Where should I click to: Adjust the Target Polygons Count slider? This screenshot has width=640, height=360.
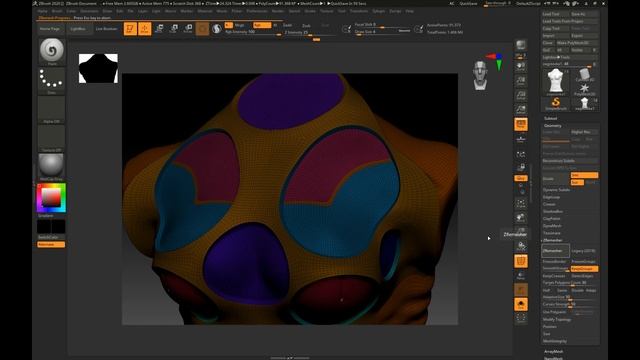coord(570,283)
